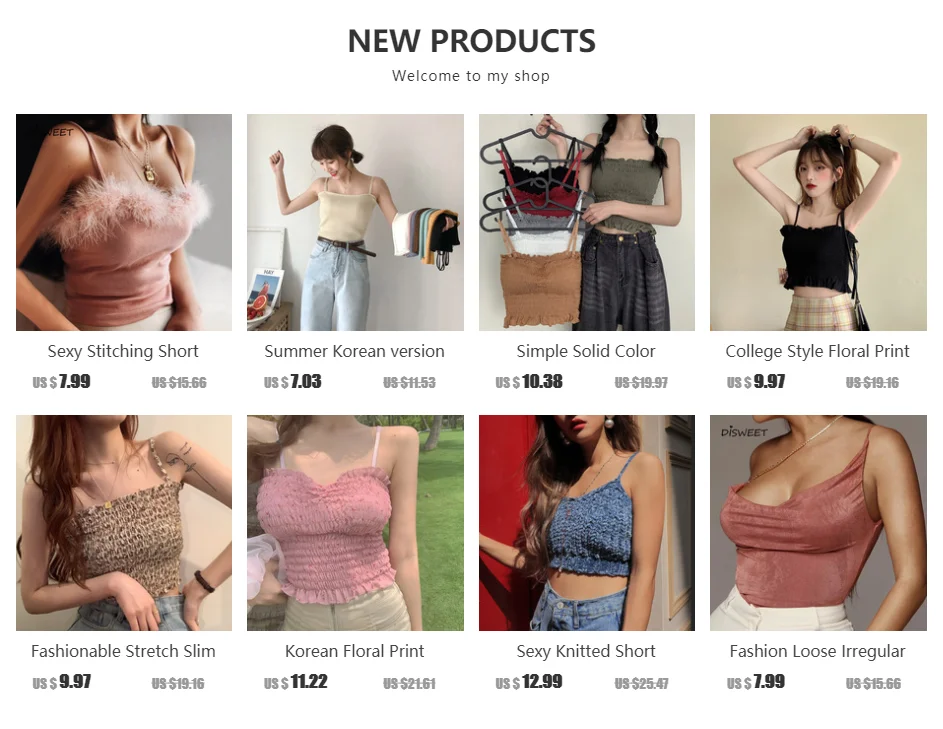Click the US $12.99 sale price
The height and width of the screenshot is (729, 943).
[x=529, y=682]
